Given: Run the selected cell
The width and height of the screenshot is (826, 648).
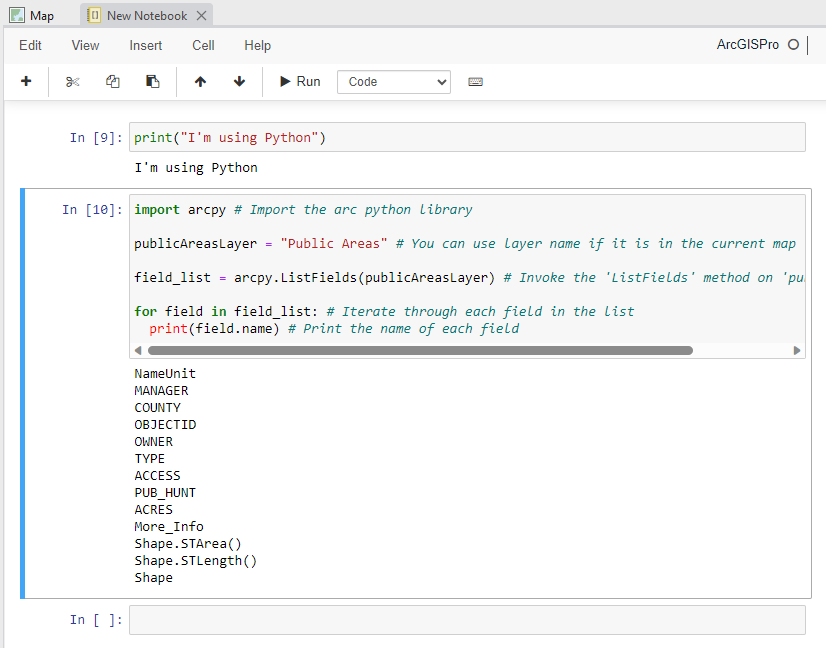Looking at the screenshot, I should (x=300, y=81).
